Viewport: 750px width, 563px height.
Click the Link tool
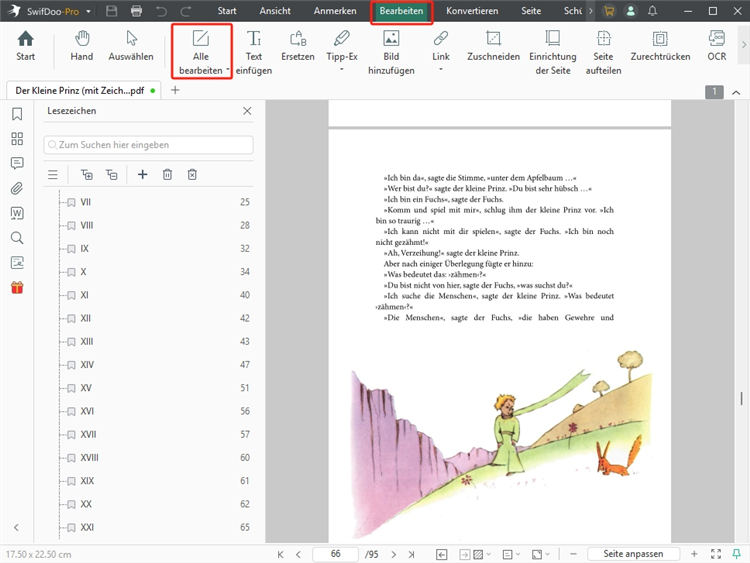tap(441, 46)
